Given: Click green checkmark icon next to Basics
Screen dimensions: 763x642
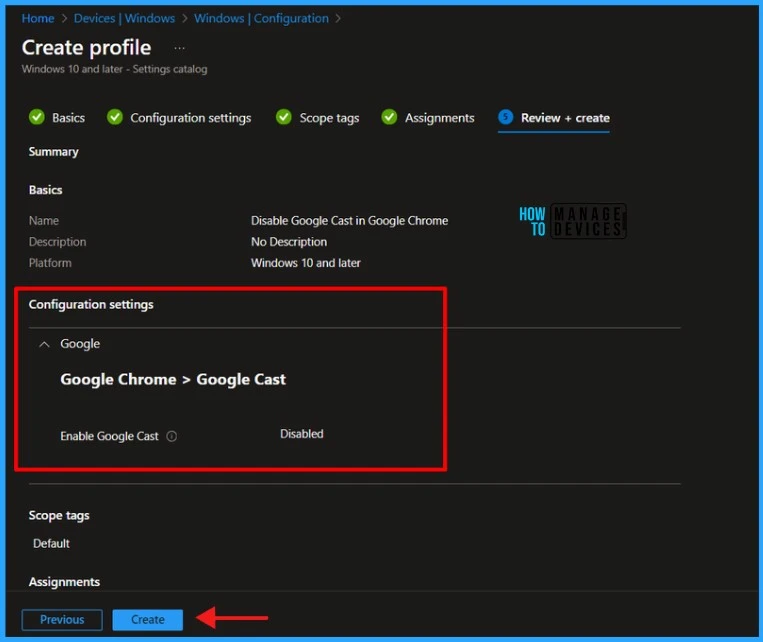Looking at the screenshot, I should coord(37,117).
